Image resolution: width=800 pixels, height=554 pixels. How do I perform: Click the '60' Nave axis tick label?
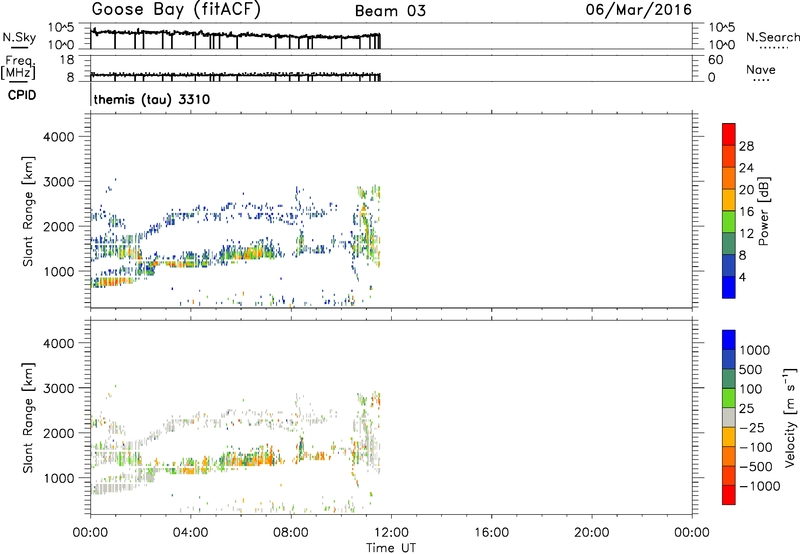point(715,60)
